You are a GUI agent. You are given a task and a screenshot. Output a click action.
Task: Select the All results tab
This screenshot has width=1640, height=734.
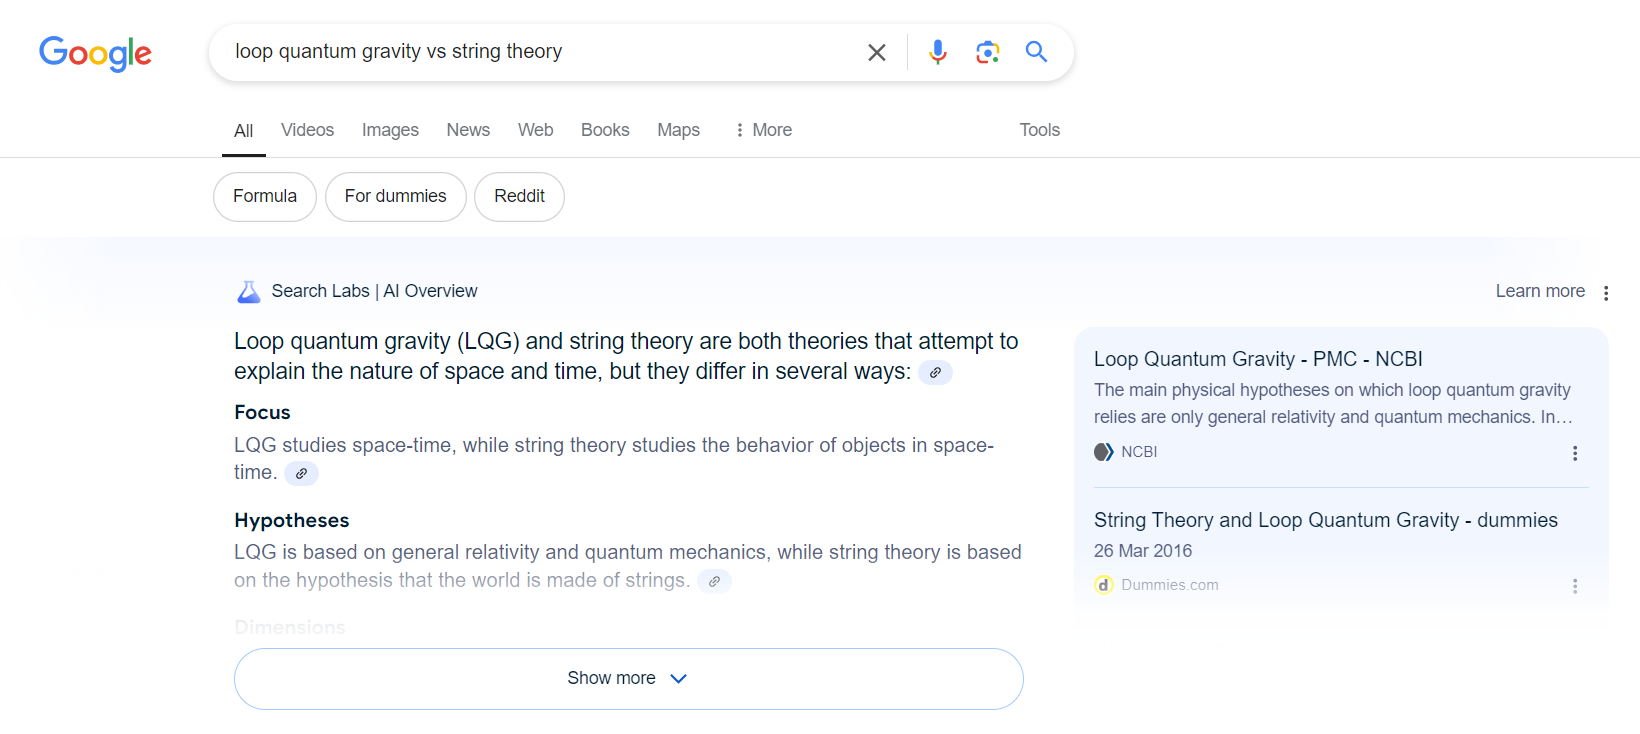pos(243,131)
